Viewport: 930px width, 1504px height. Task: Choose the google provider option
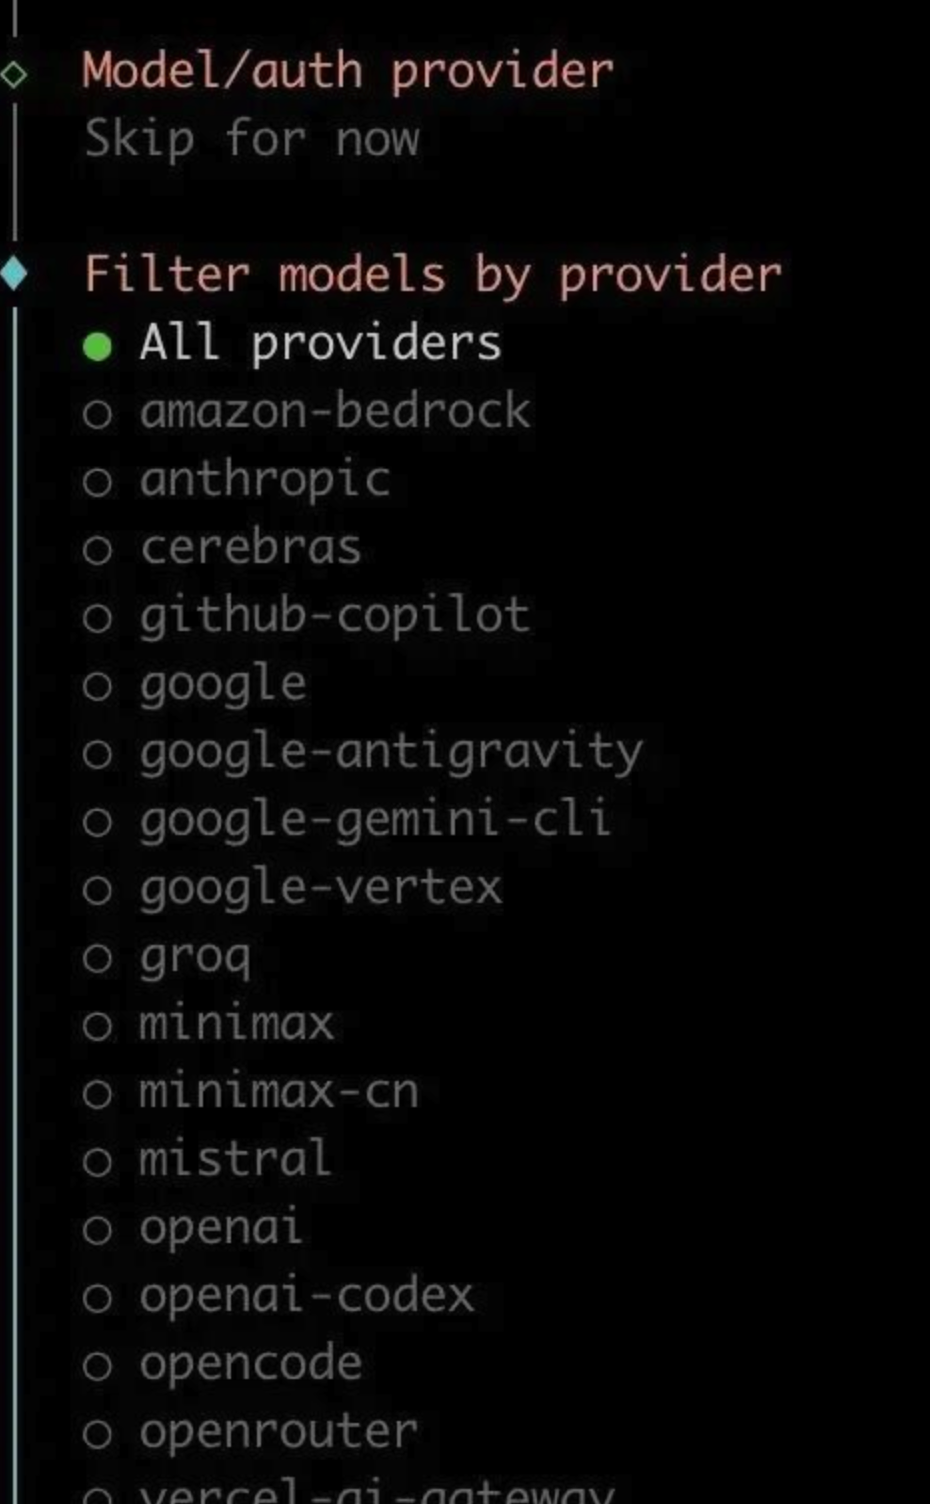(x=223, y=685)
